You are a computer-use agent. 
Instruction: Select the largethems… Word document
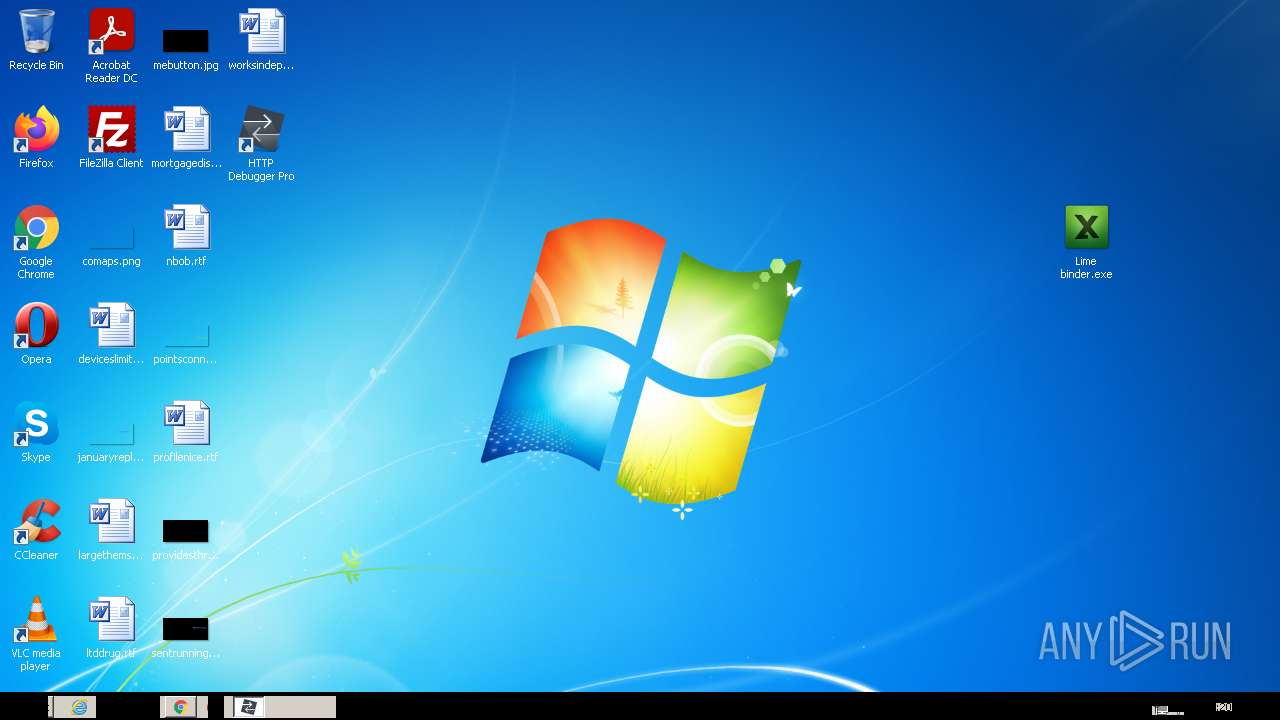(111, 530)
